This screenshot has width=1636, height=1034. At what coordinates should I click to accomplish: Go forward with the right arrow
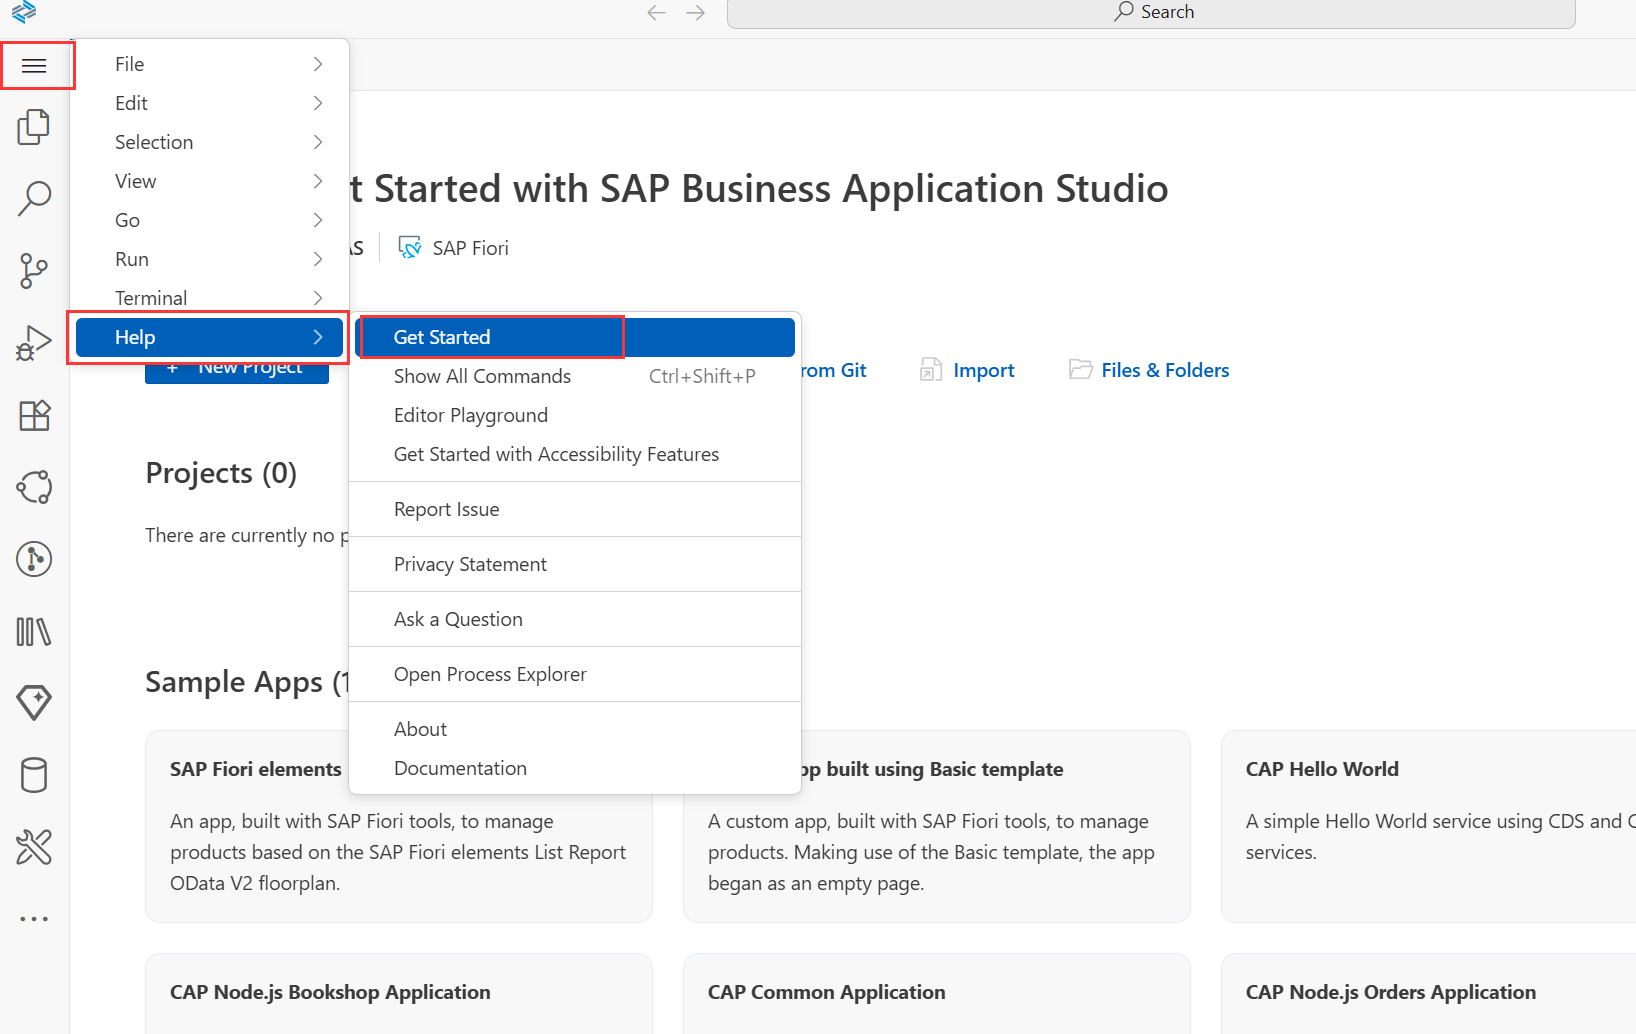[696, 12]
